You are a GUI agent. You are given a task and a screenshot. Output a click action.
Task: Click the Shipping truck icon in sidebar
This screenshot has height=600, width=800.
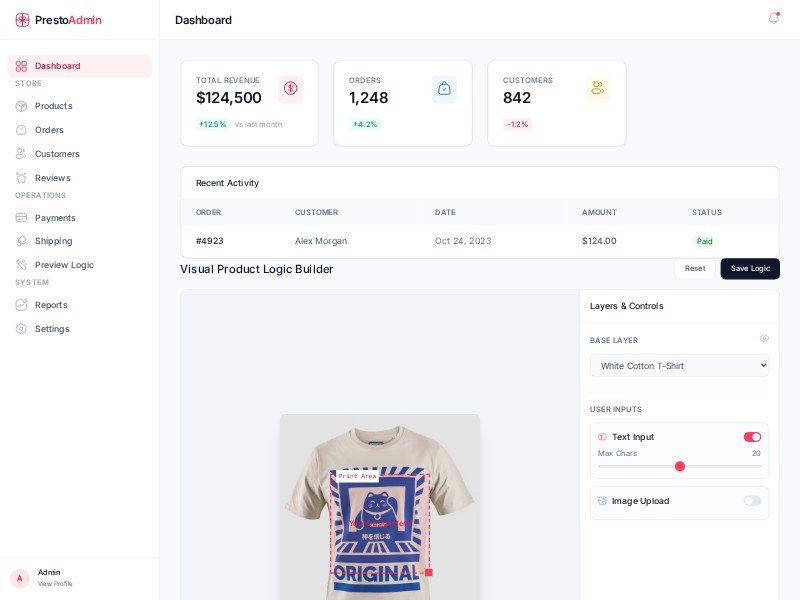click(x=21, y=241)
